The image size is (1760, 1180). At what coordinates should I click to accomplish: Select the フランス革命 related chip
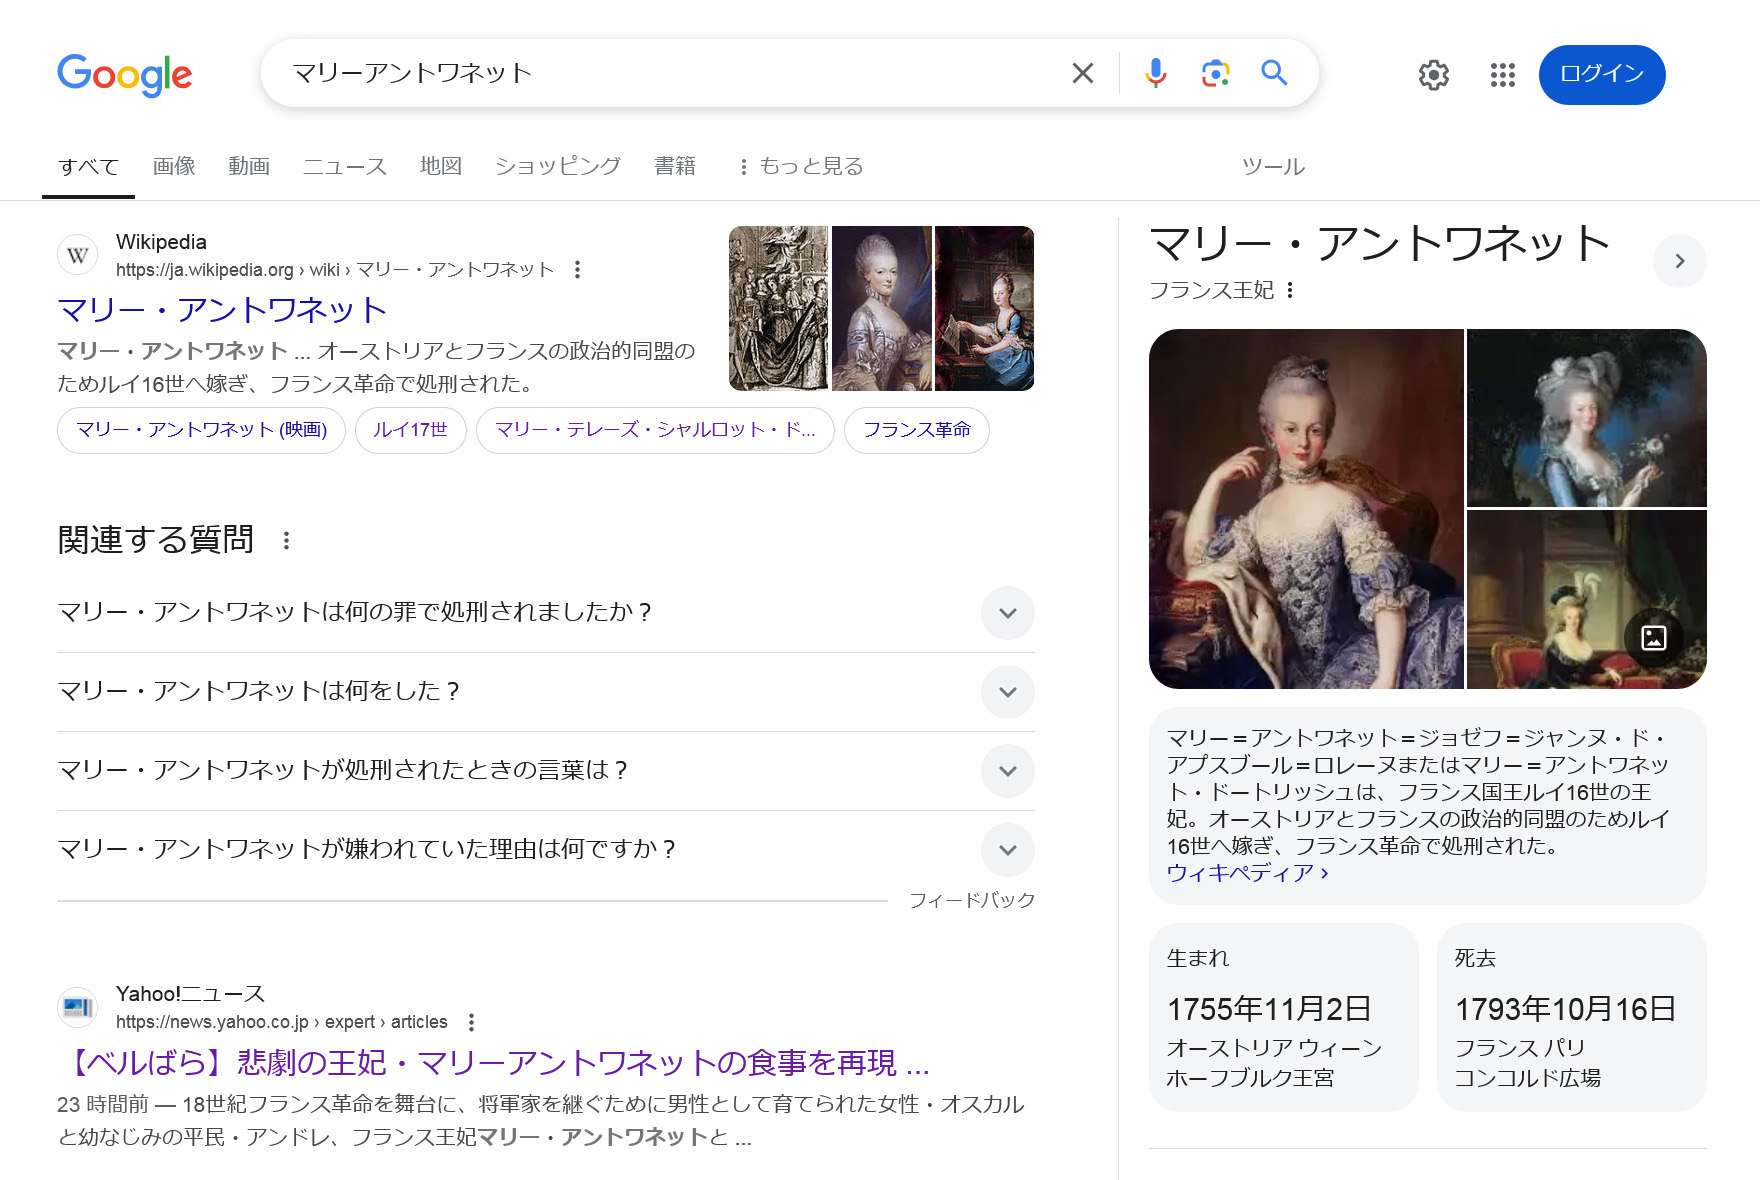[916, 430]
